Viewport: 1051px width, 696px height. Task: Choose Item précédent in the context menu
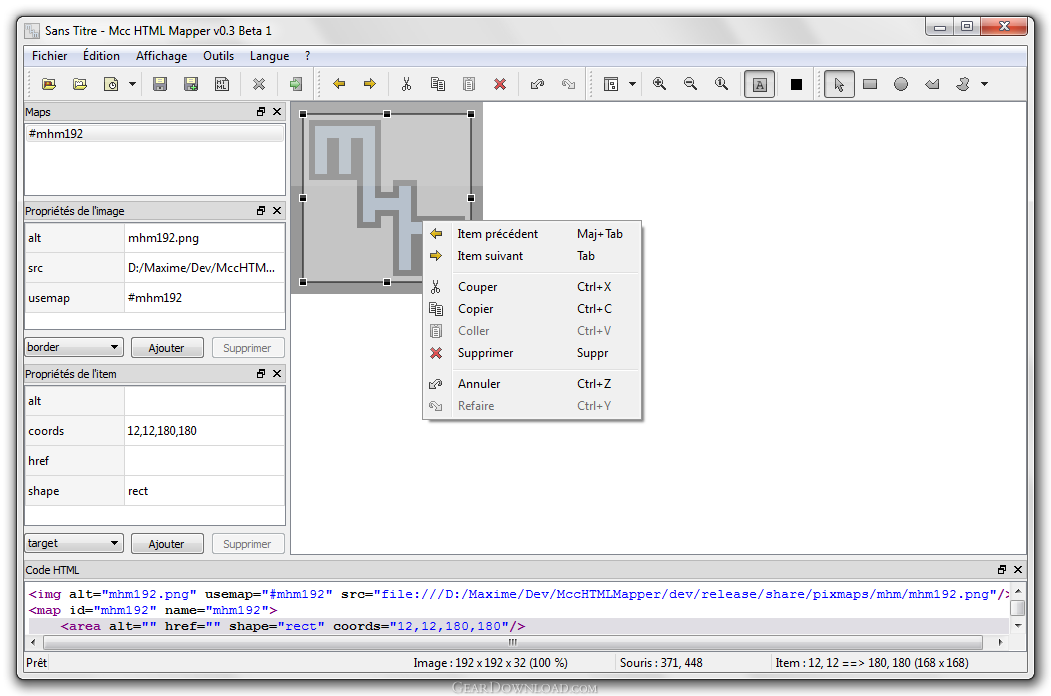532,234
